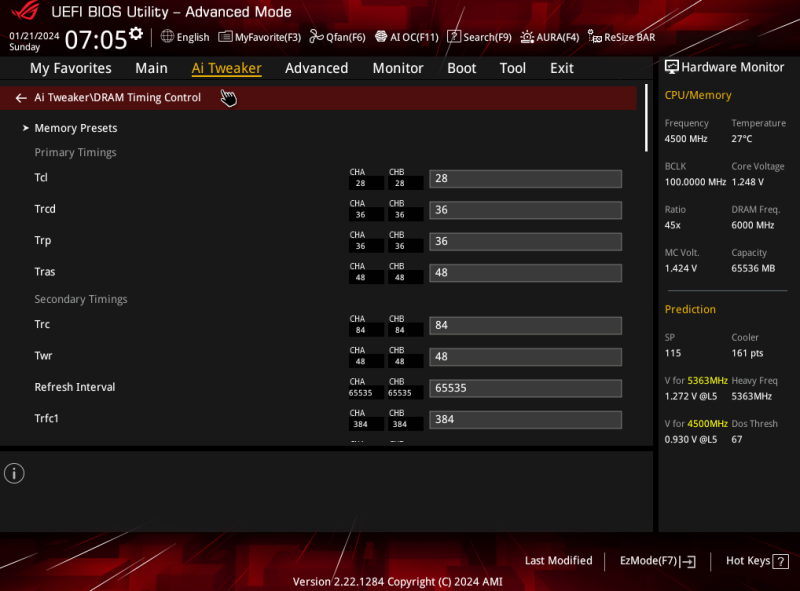The width and height of the screenshot is (800, 591).
Task: Select the Trp setting label
Action: coord(43,241)
